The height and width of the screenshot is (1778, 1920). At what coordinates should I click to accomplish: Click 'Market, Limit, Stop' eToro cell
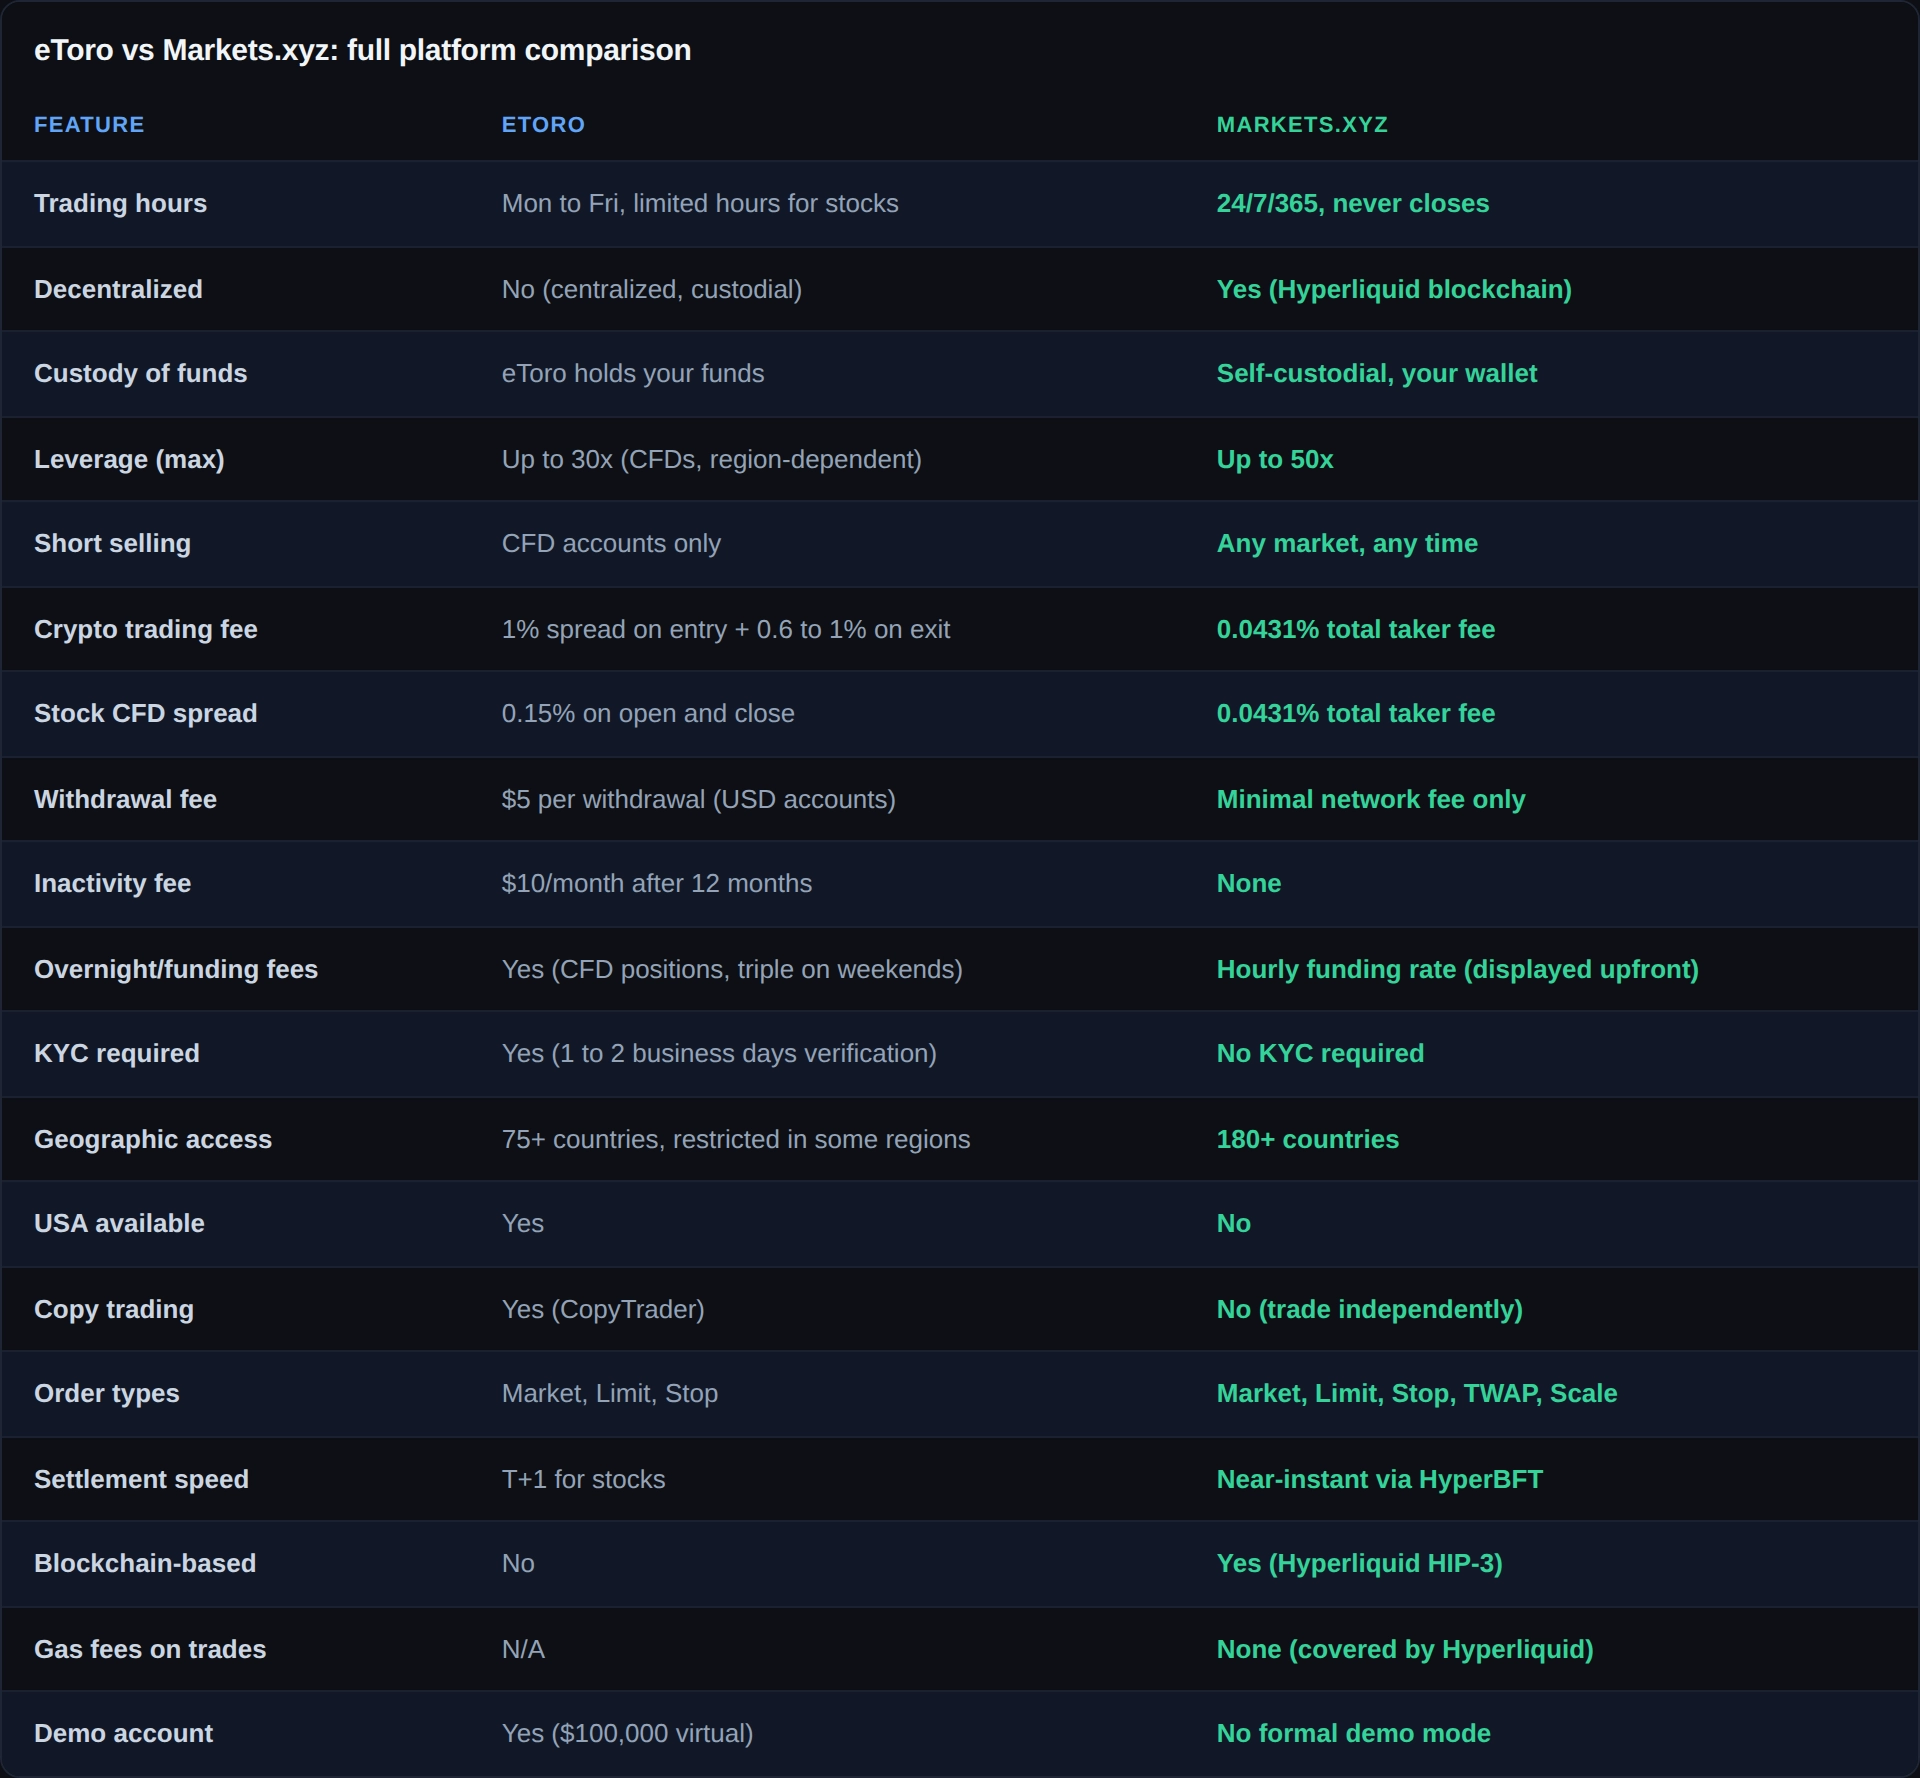pos(609,1393)
